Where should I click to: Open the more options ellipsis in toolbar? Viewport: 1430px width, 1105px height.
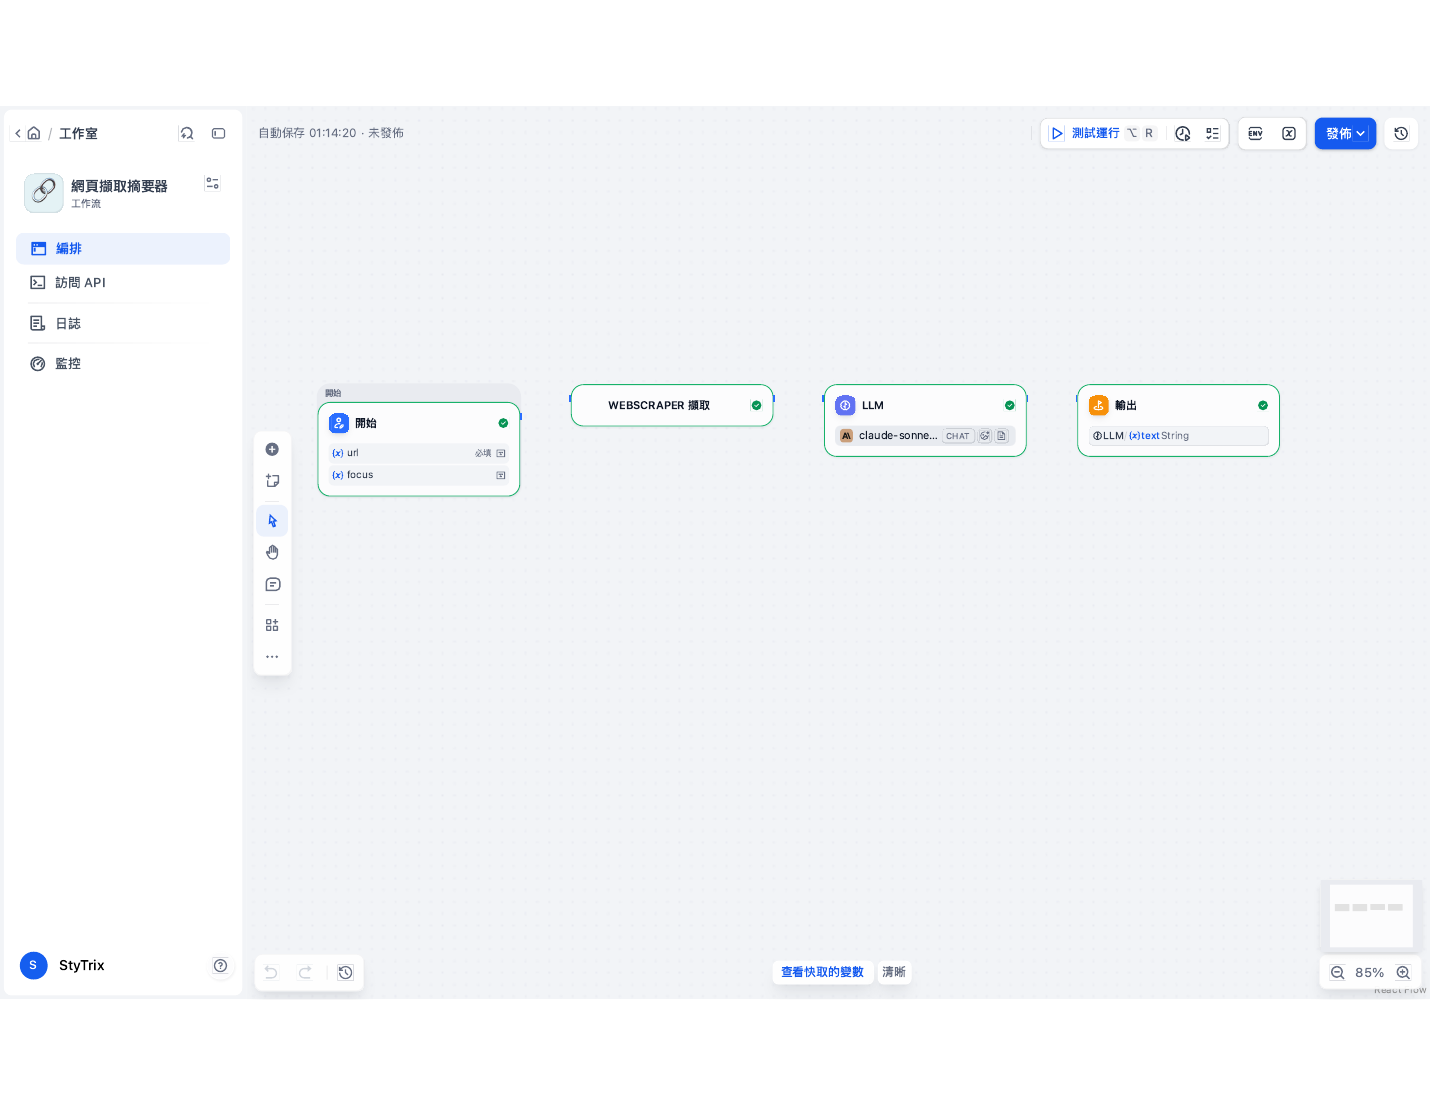point(272,657)
